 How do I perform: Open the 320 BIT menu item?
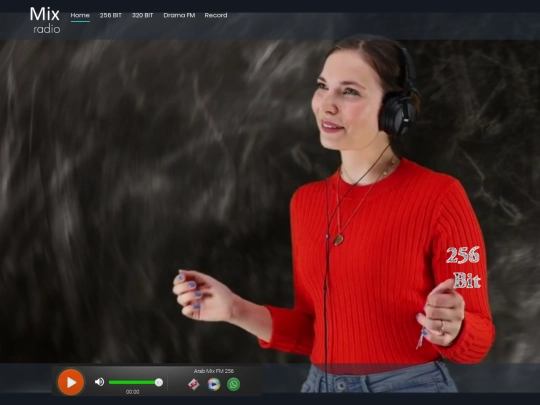point(143,15)
